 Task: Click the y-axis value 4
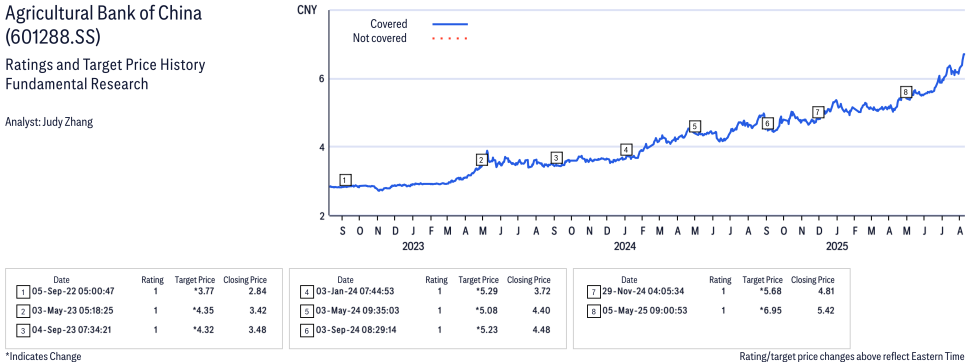pos(323,147)
